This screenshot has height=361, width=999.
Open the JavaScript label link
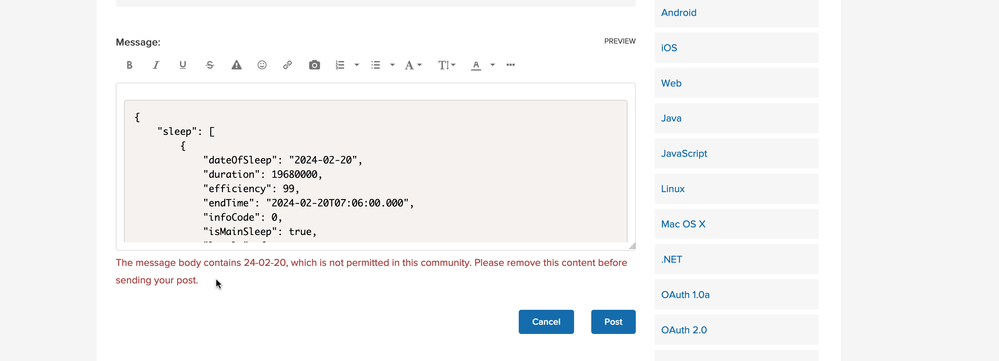pos(684,153)
